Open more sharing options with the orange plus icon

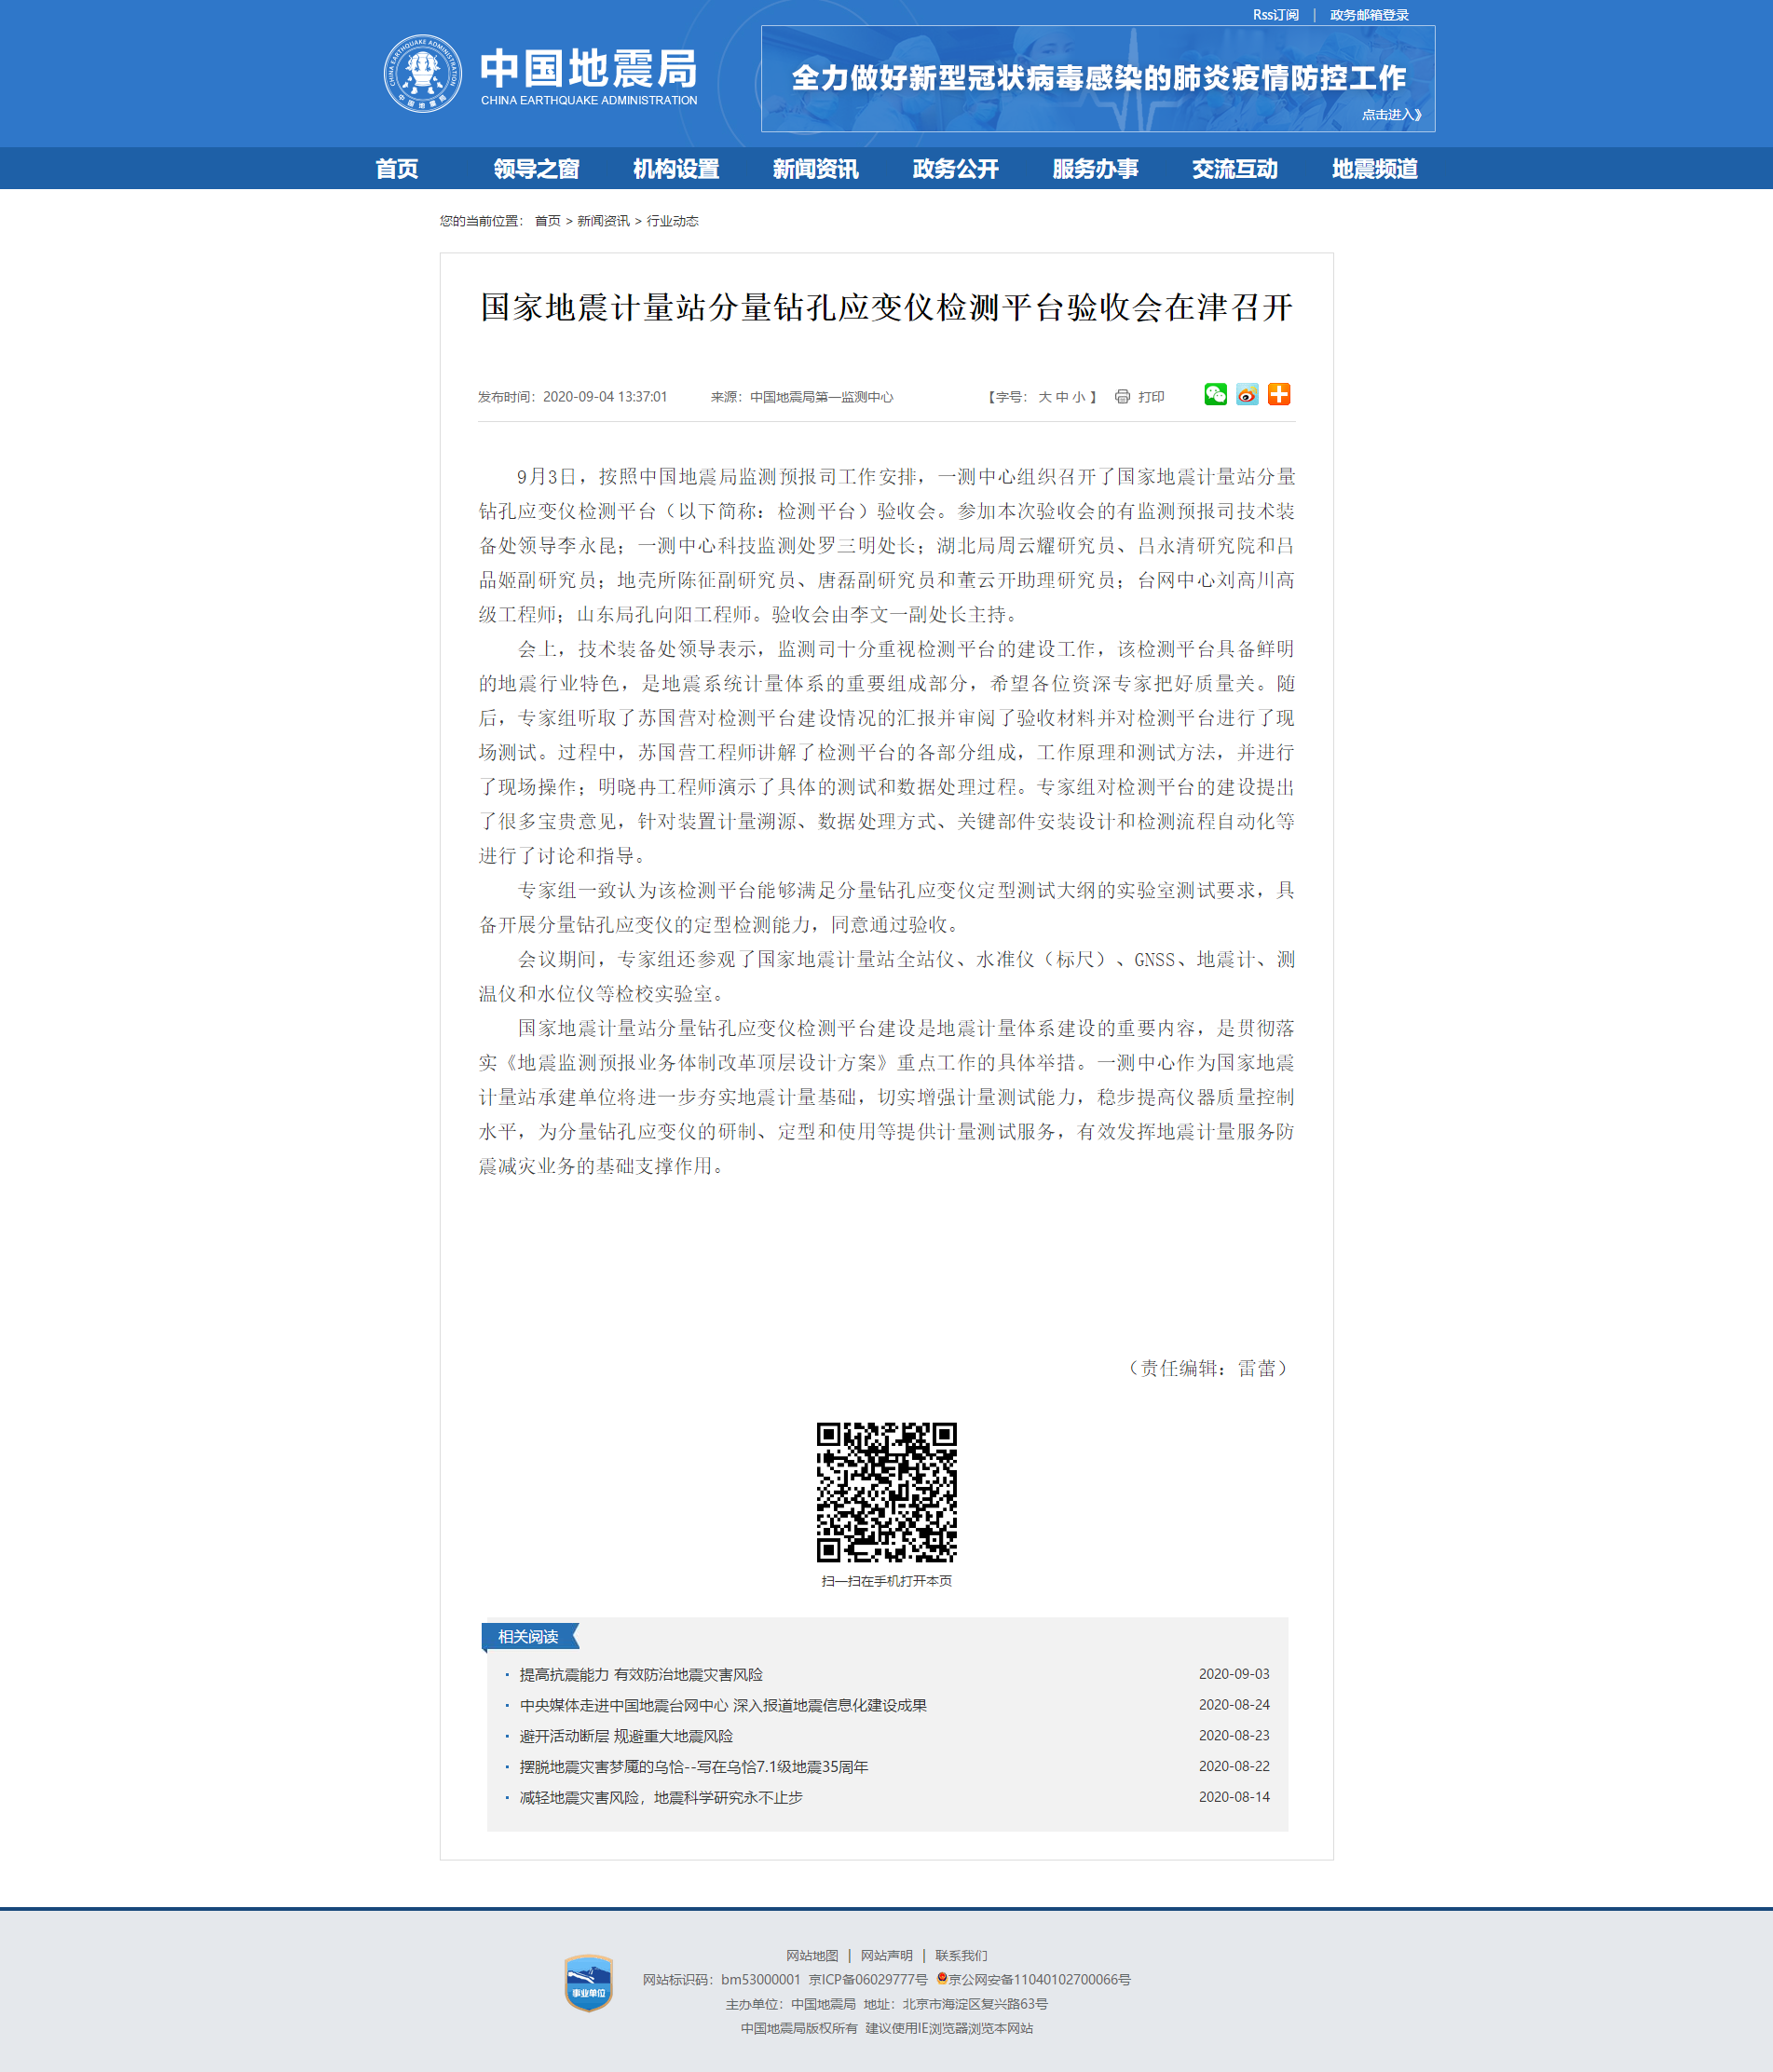coord(1281,395)
